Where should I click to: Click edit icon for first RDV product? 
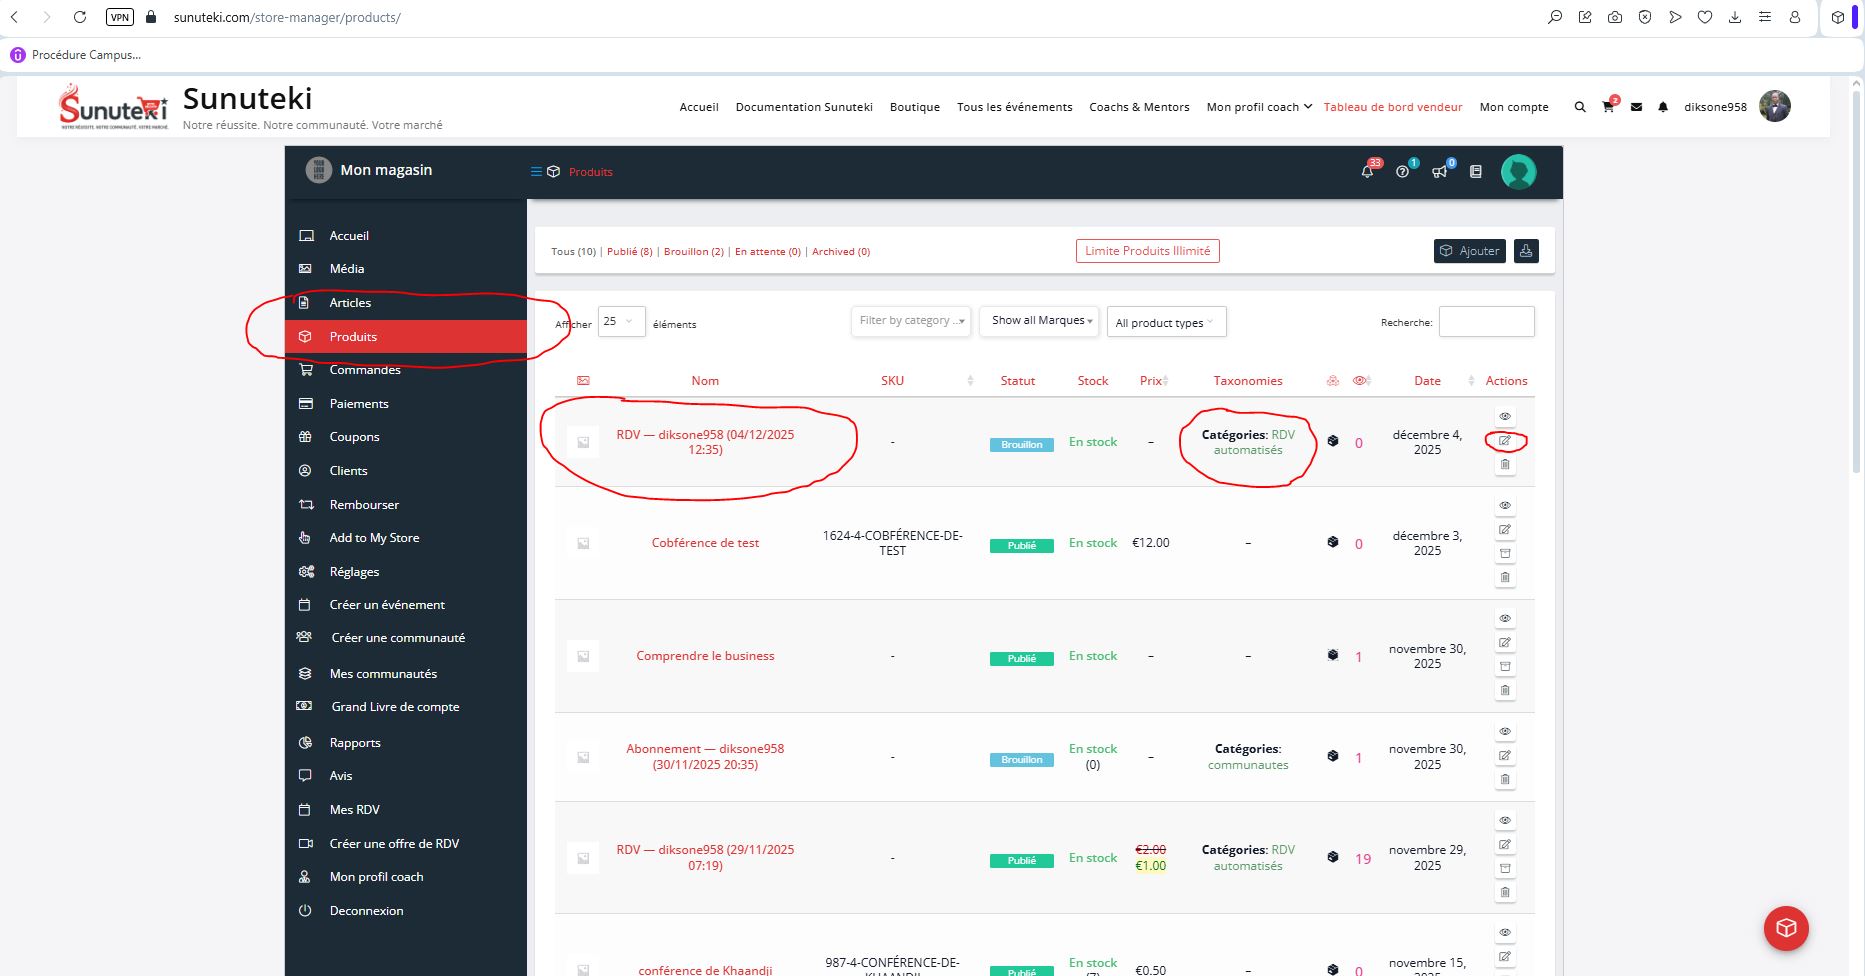(1505, 441)
